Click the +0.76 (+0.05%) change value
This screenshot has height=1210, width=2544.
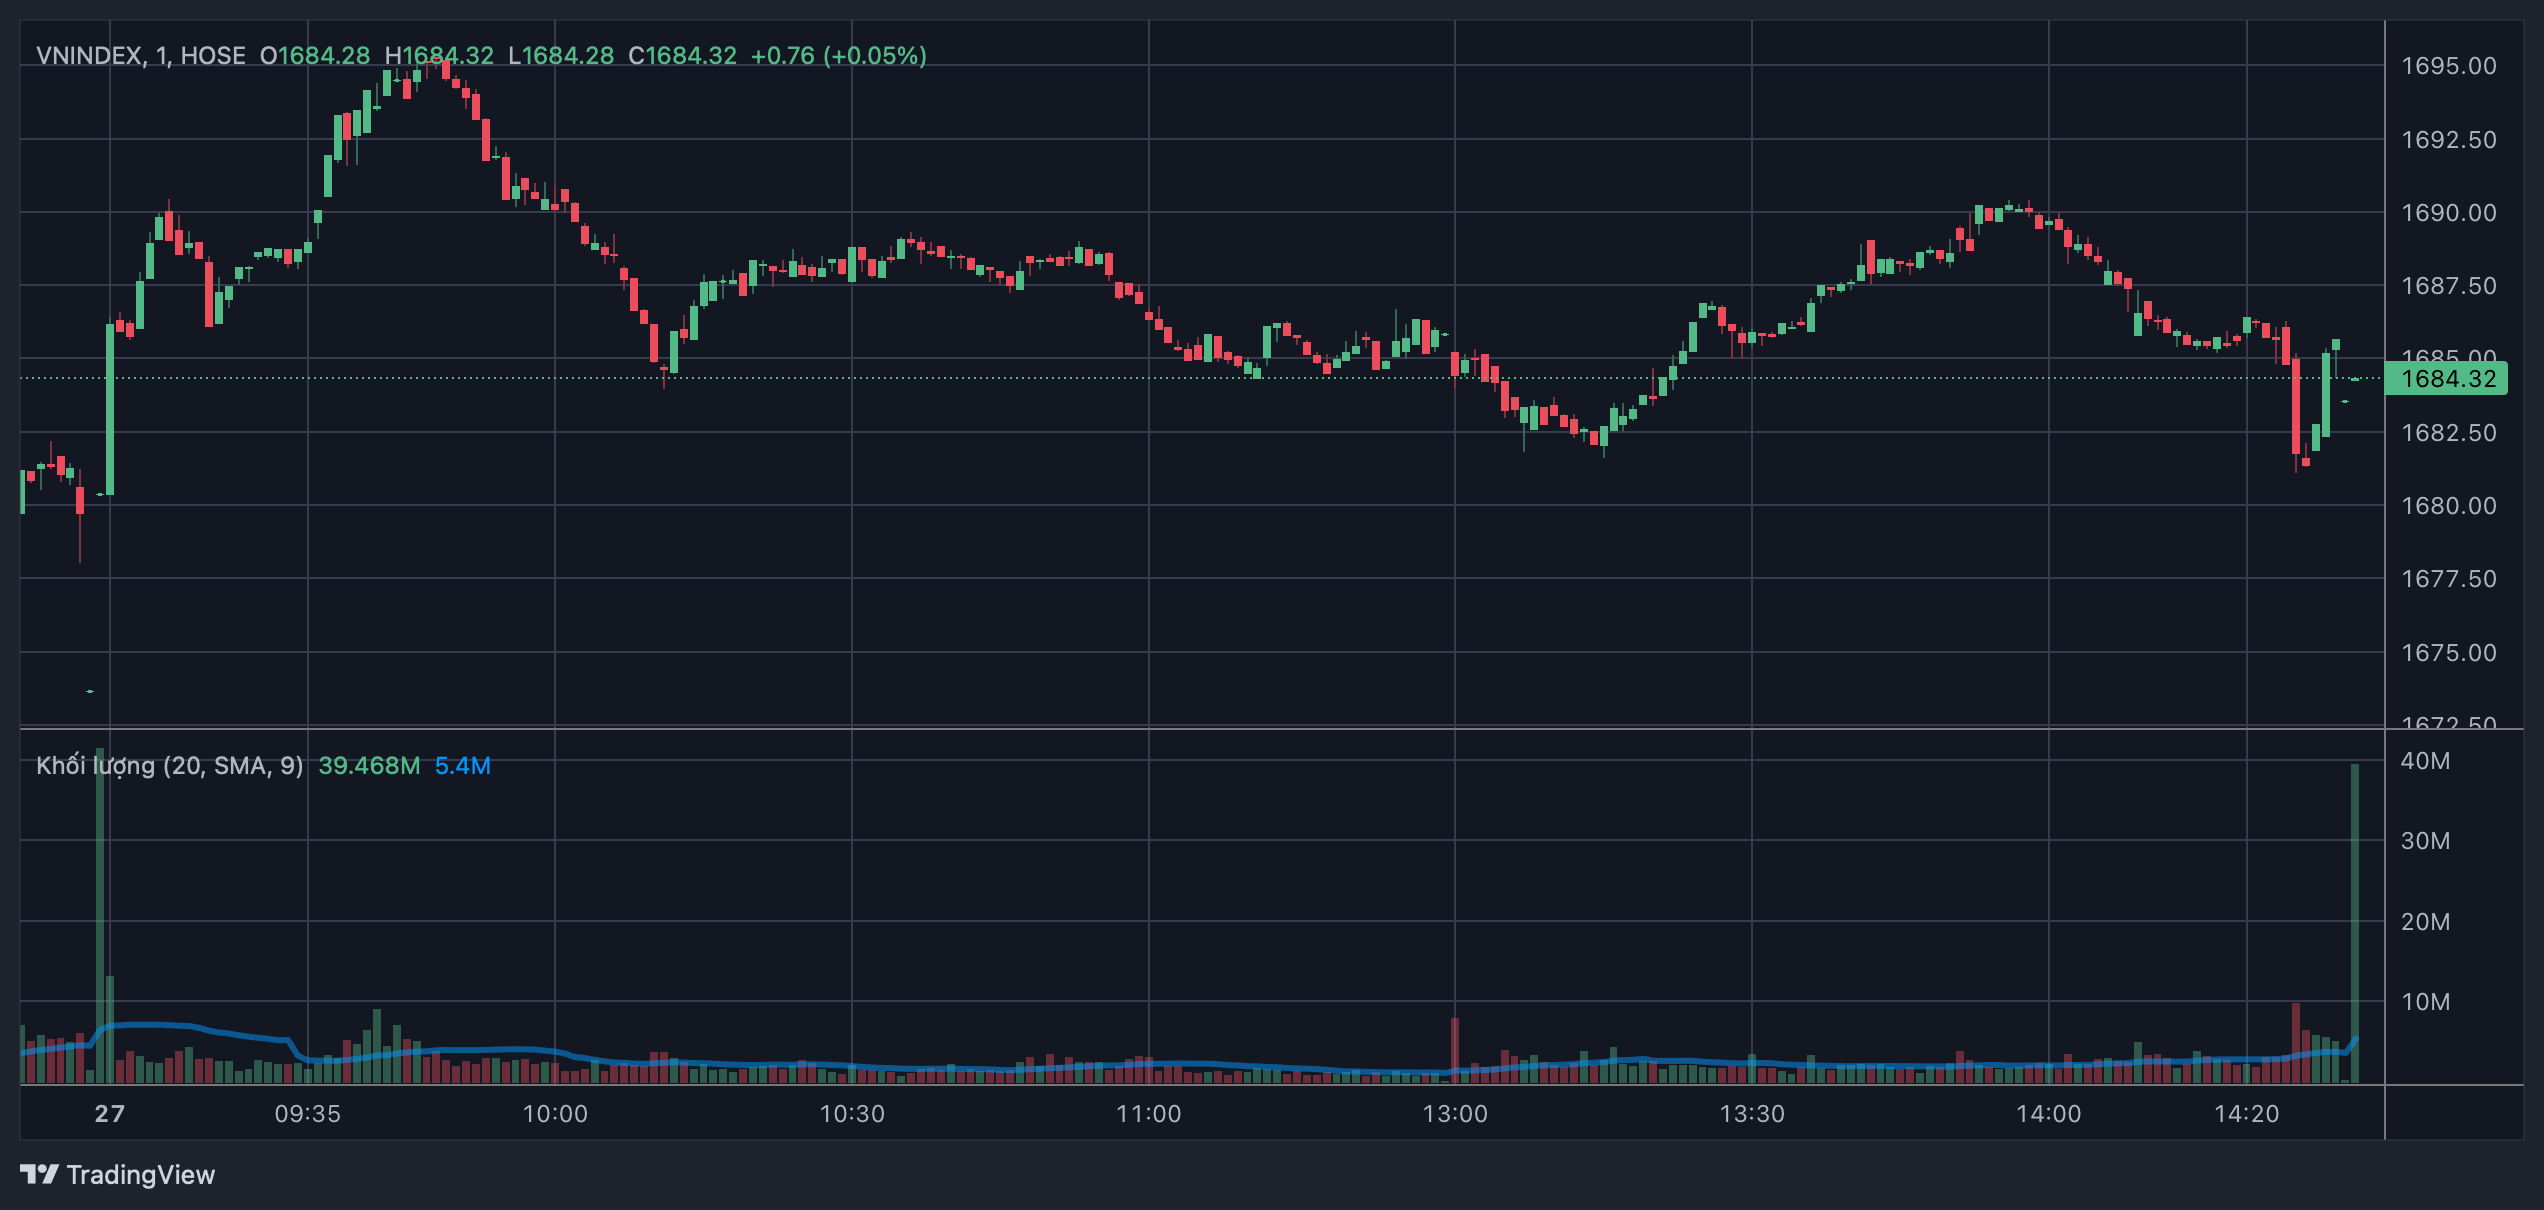pos(838,56)
